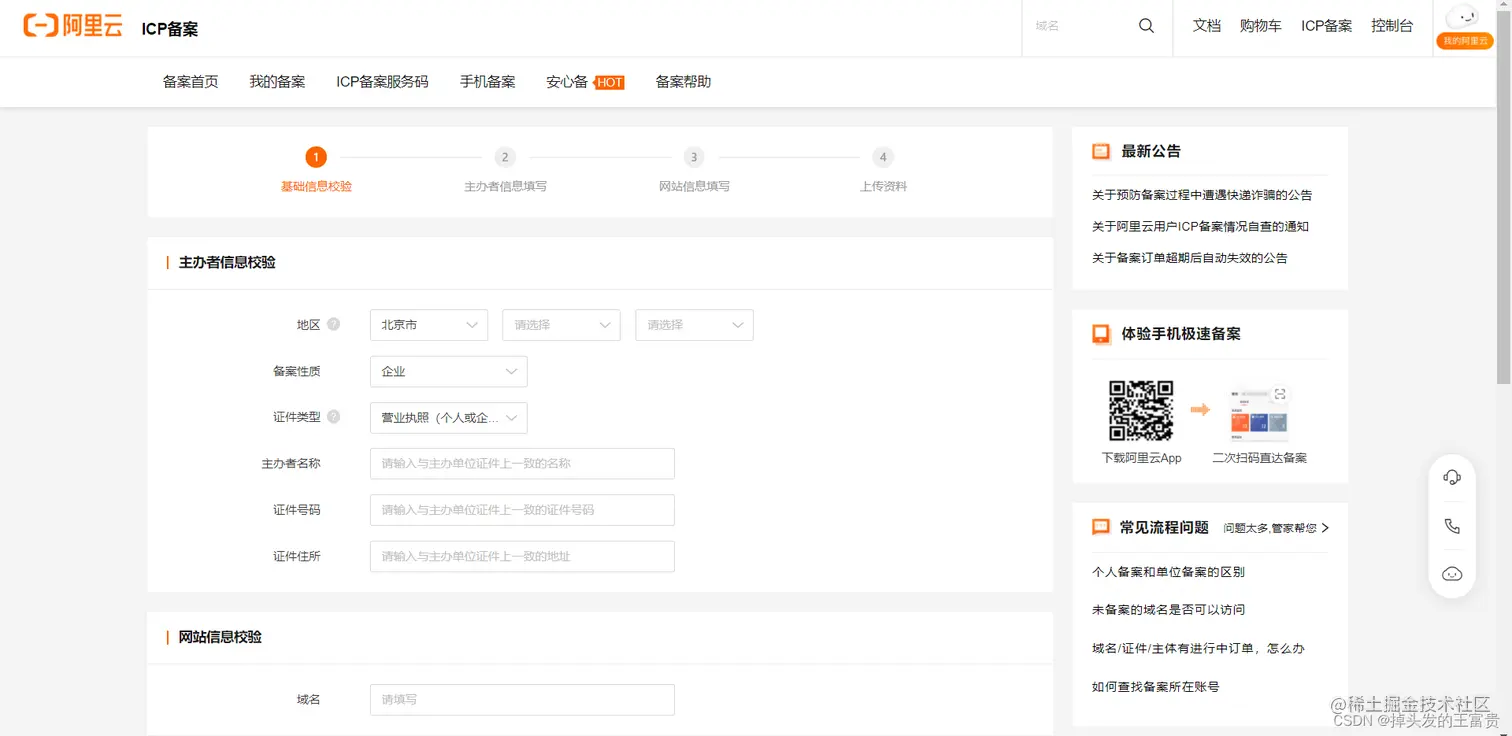Image resolution: width=1512 pixels, height=736 pixels.
Task: Open 如何查找备案所在账号
Action: coord(1156,687)
